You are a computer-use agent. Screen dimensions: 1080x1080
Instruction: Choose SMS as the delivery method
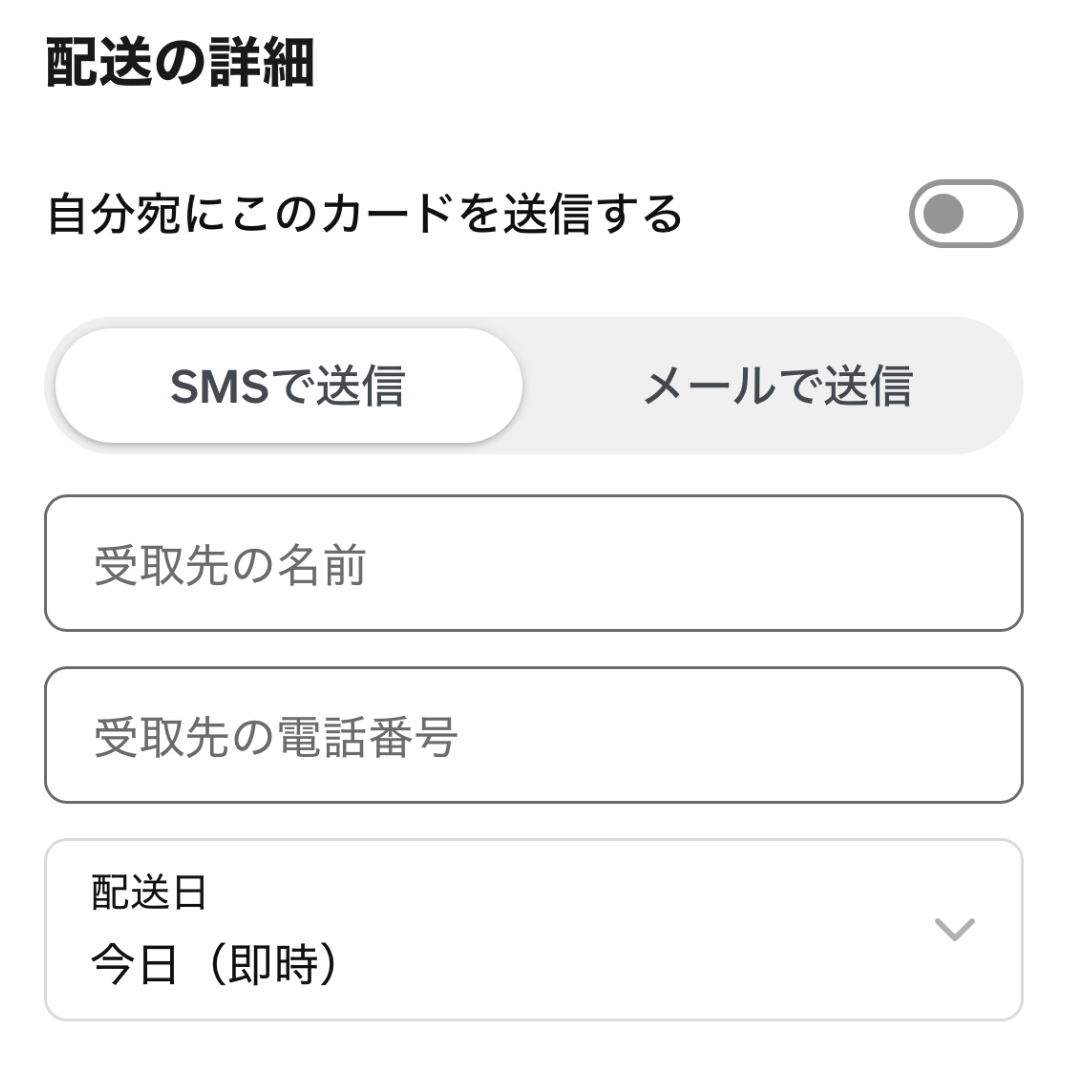point(283,385)
